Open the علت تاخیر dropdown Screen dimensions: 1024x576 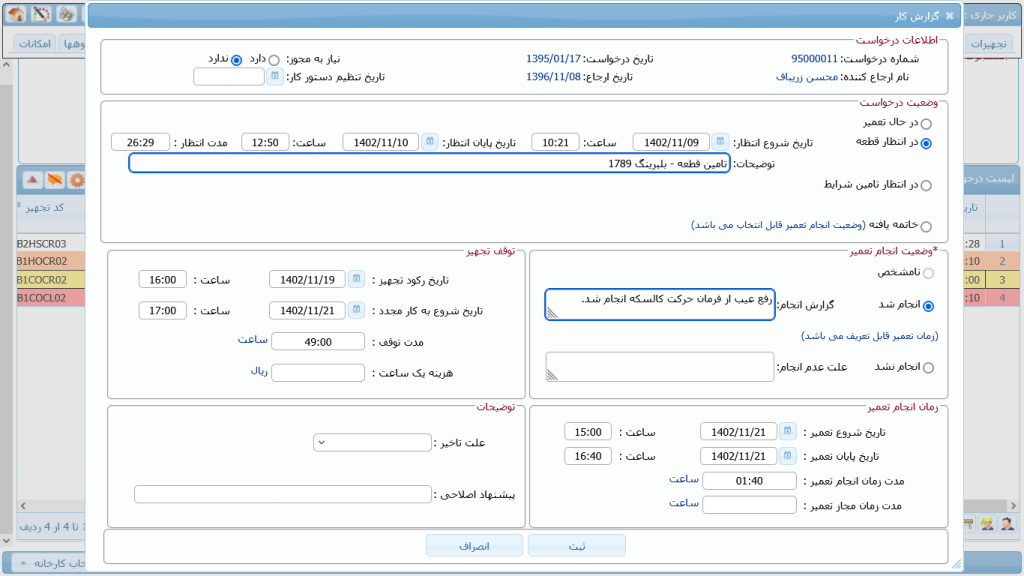[372, 441]
